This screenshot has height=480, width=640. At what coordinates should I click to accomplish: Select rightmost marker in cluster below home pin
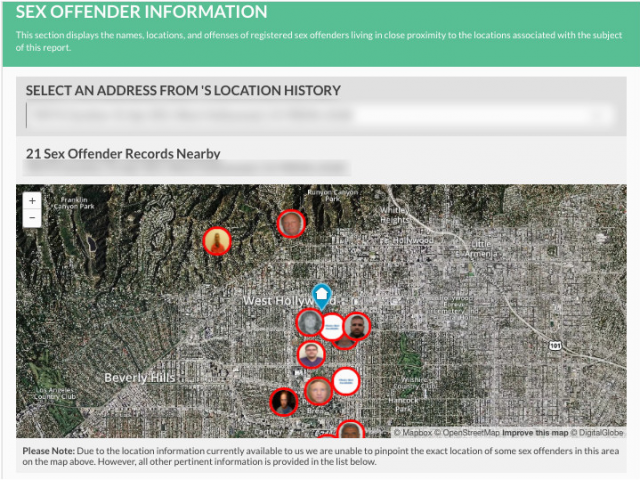coord(356,326)
